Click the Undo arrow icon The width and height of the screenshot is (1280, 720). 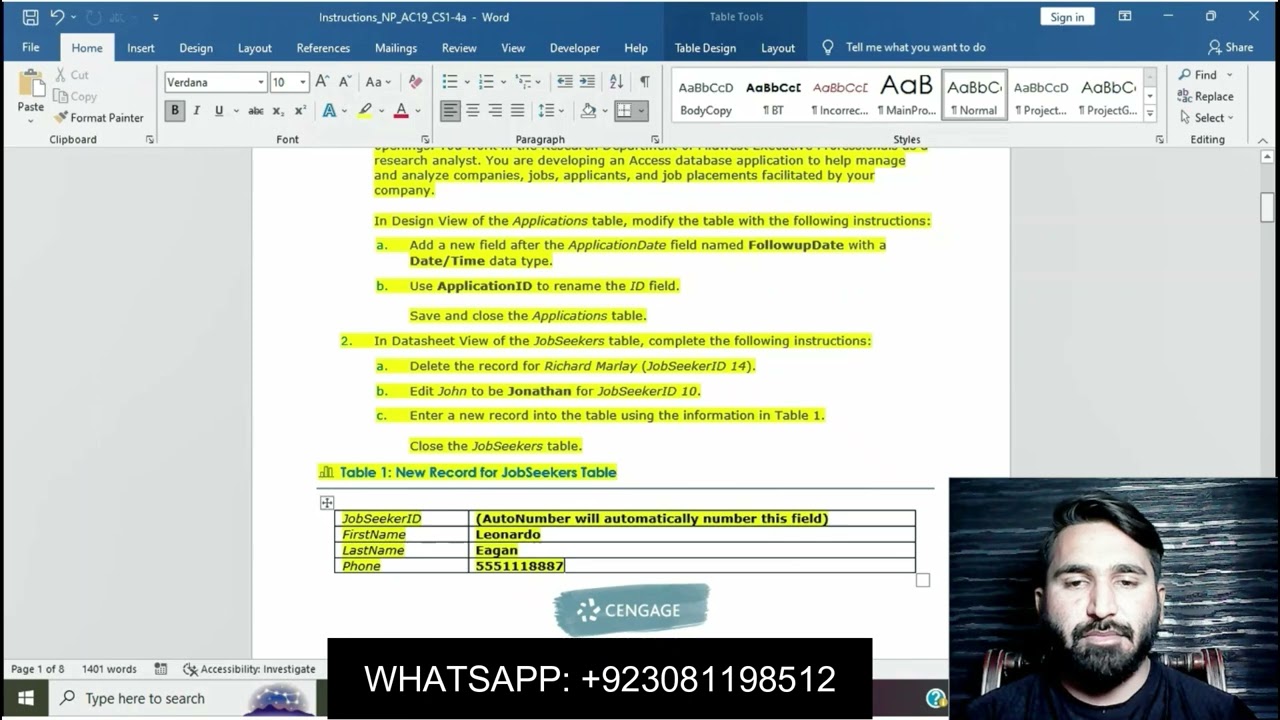pyautogui.click(x=58, y=17)
